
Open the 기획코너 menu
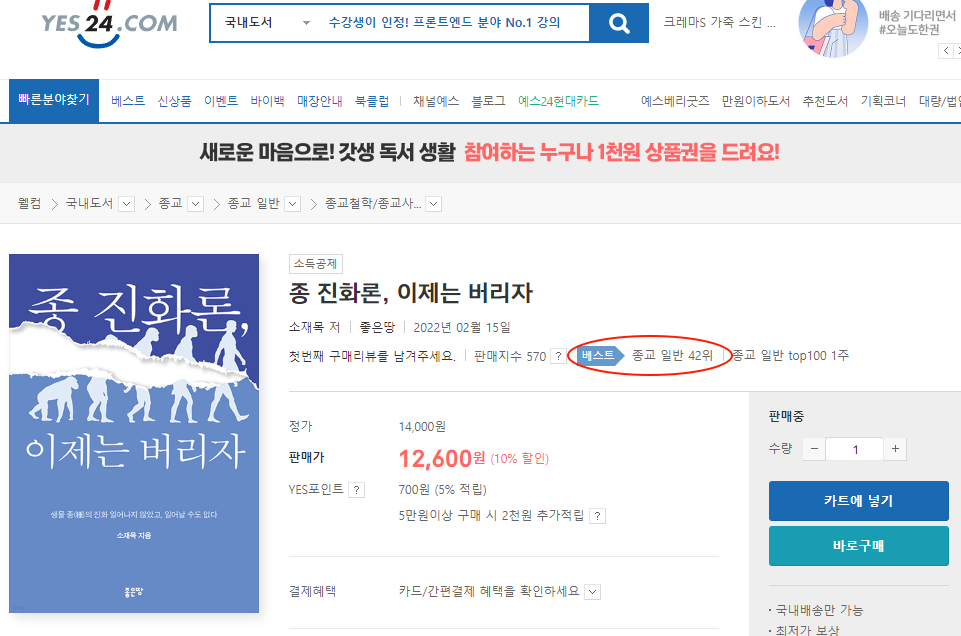point(883,101)
